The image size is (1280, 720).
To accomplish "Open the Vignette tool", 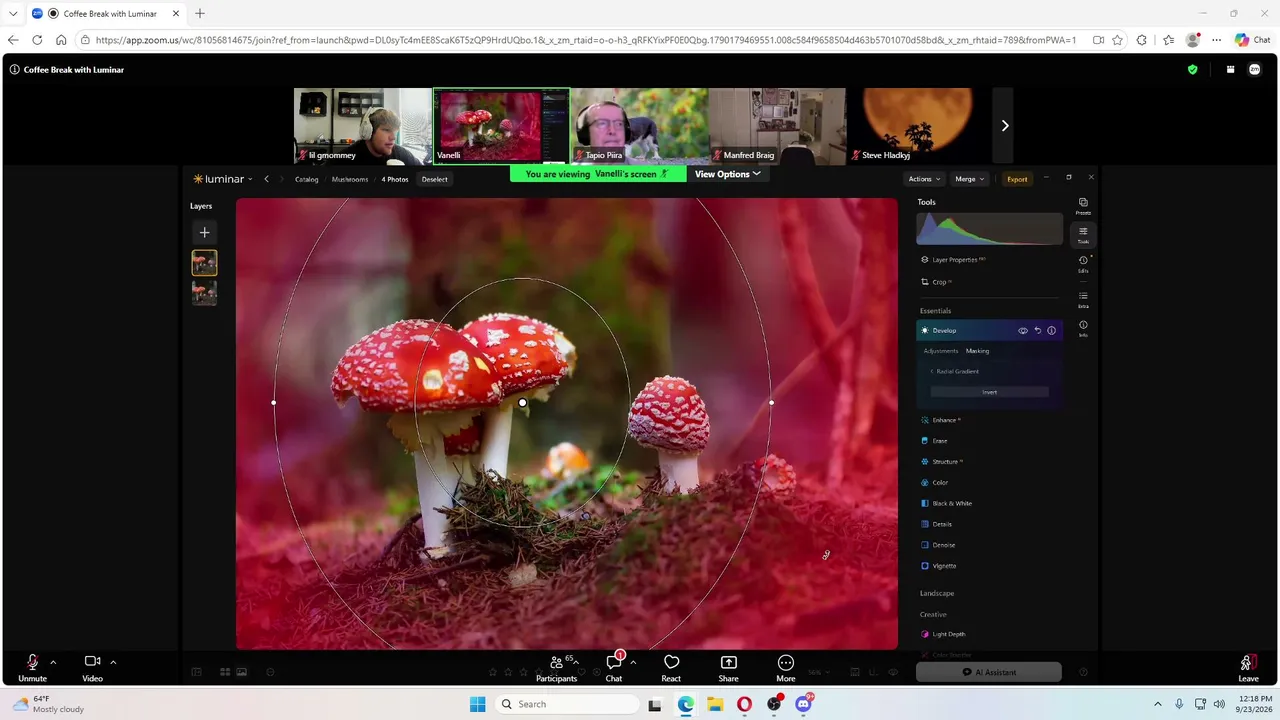I will click(x=944, y=566).
